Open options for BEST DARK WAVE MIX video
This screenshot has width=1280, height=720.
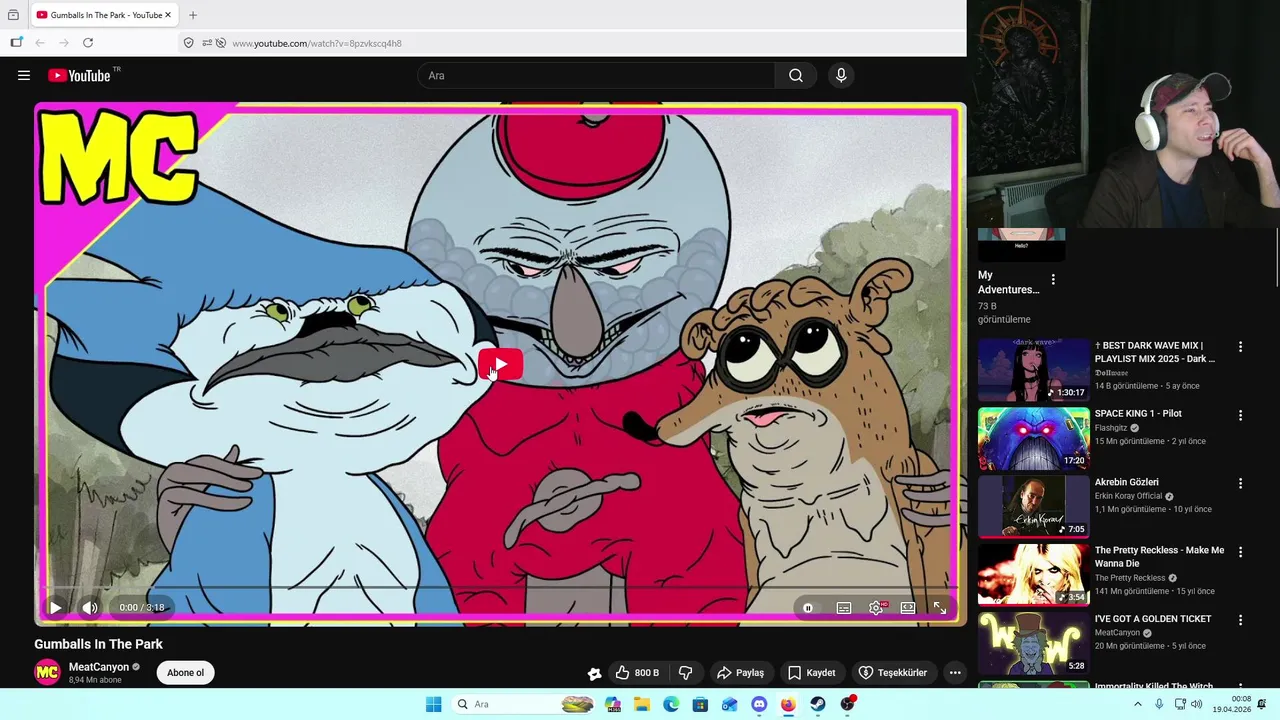(1241, 347)
